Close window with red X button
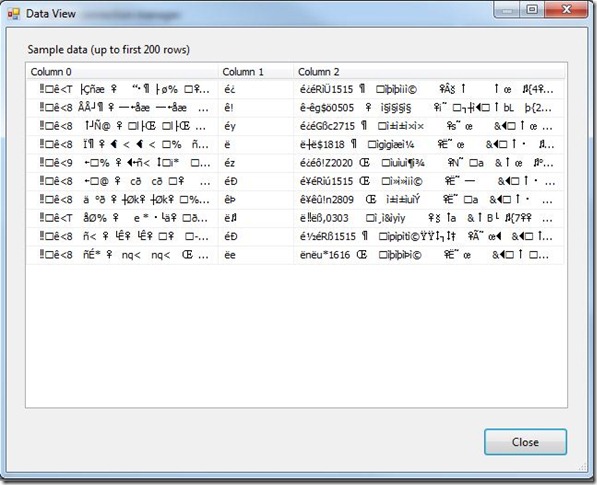The width and height of the screenshot is (597, 485). pyautogui.click(x=566, y=10)
